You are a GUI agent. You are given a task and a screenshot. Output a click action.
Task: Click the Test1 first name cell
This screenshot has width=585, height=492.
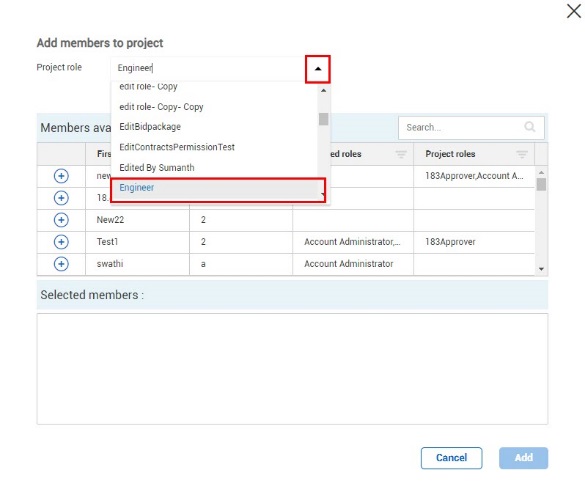pos(137,242)
